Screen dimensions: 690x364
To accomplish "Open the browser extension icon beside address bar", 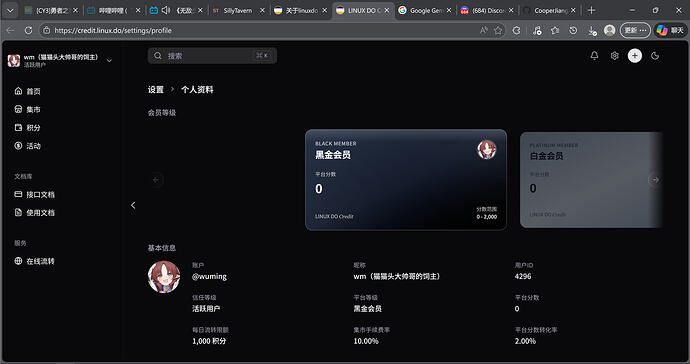I will (x=516, y=30).
